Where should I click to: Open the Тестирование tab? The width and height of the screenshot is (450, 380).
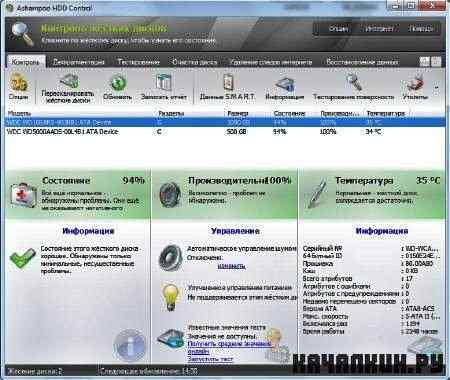[139, 62]
